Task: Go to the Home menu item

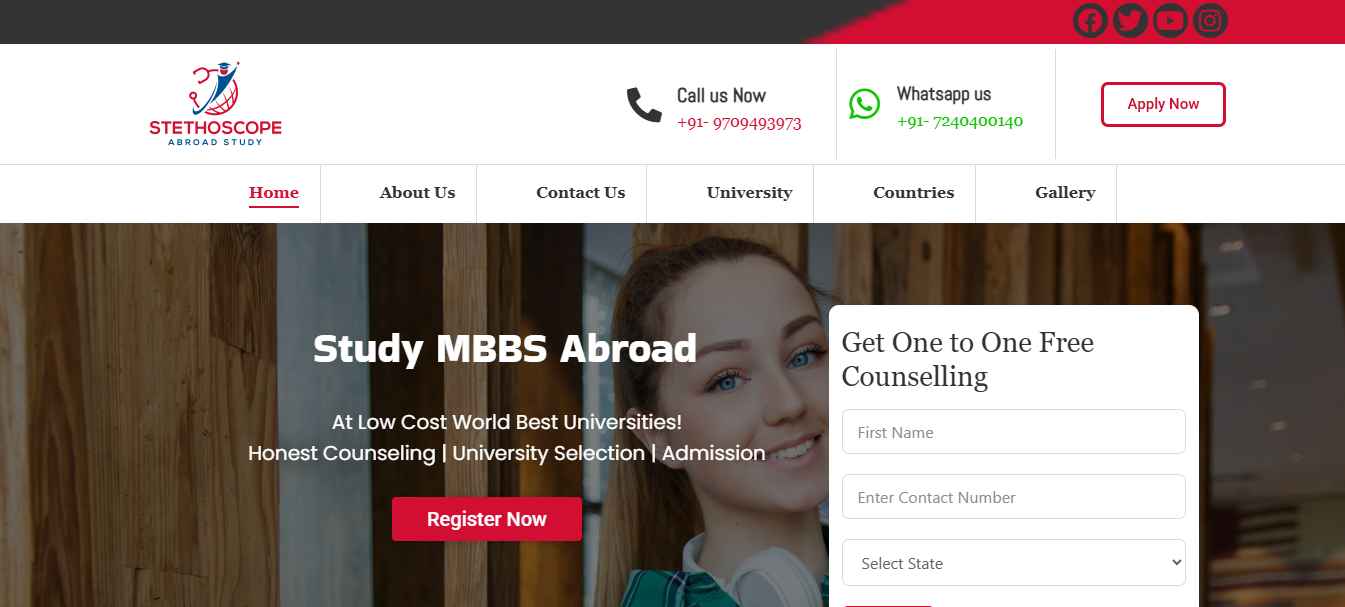Action: point(274,193)
